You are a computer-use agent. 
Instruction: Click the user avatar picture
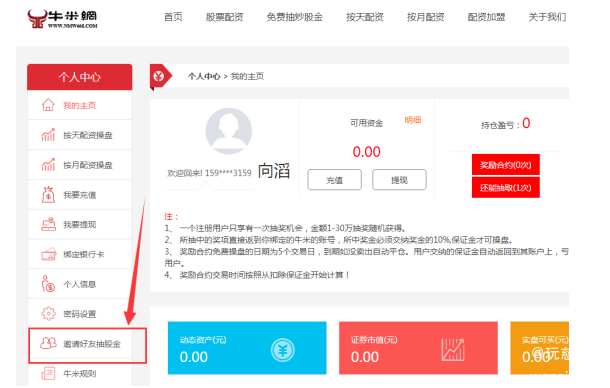[229, 131]
